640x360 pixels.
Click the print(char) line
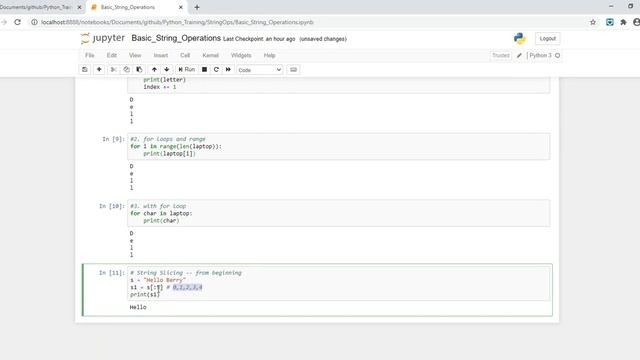[x=161, y=221]
